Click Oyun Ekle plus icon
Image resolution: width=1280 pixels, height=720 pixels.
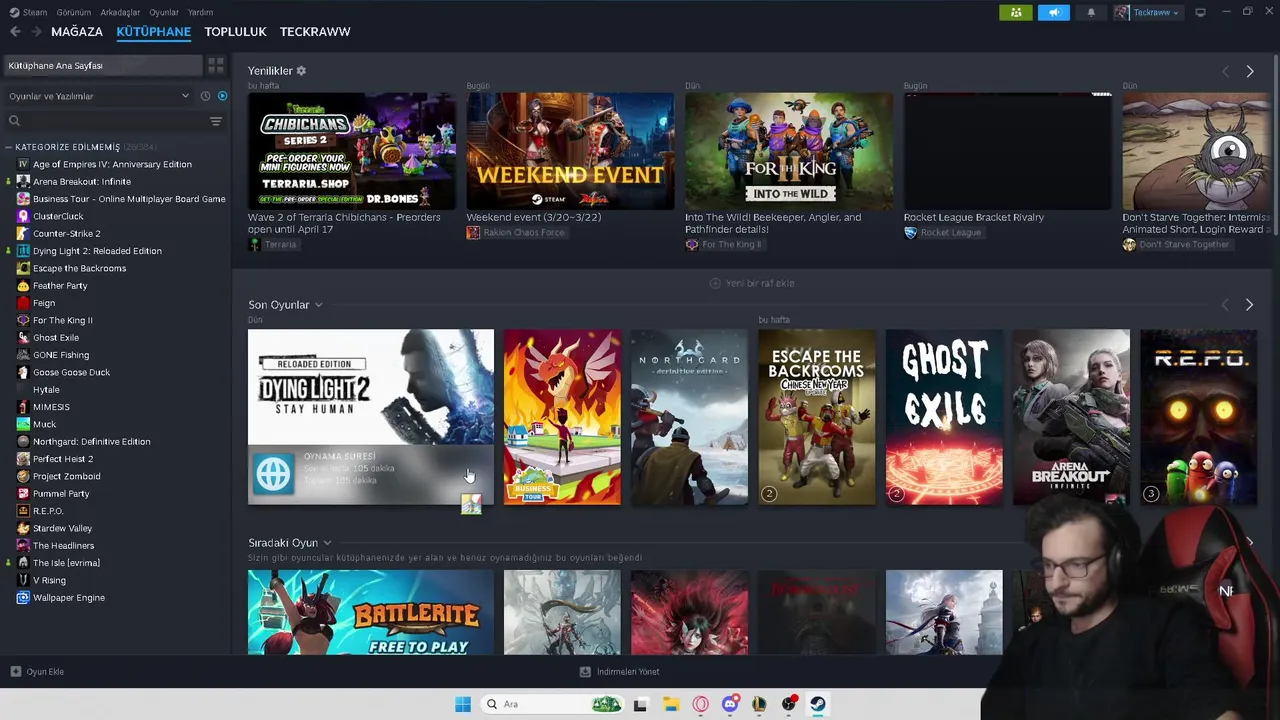point(15,672)
